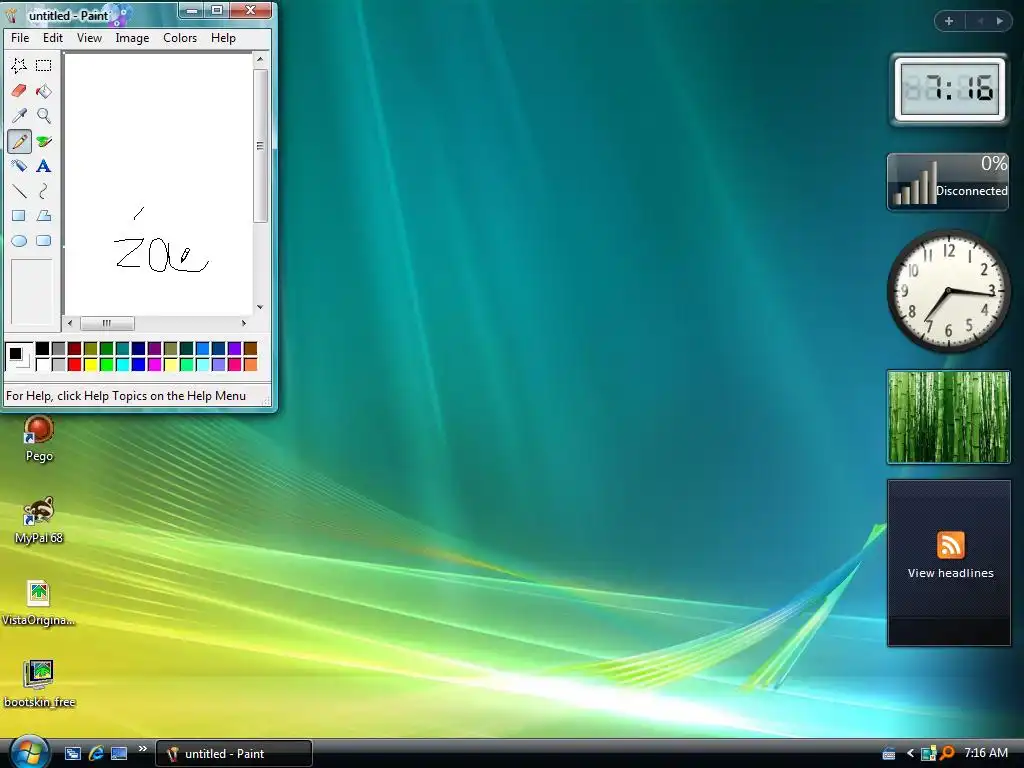1024x768 pixels.
Task: Click the canvas scroll right arrow
Action: tap(244, 323)
